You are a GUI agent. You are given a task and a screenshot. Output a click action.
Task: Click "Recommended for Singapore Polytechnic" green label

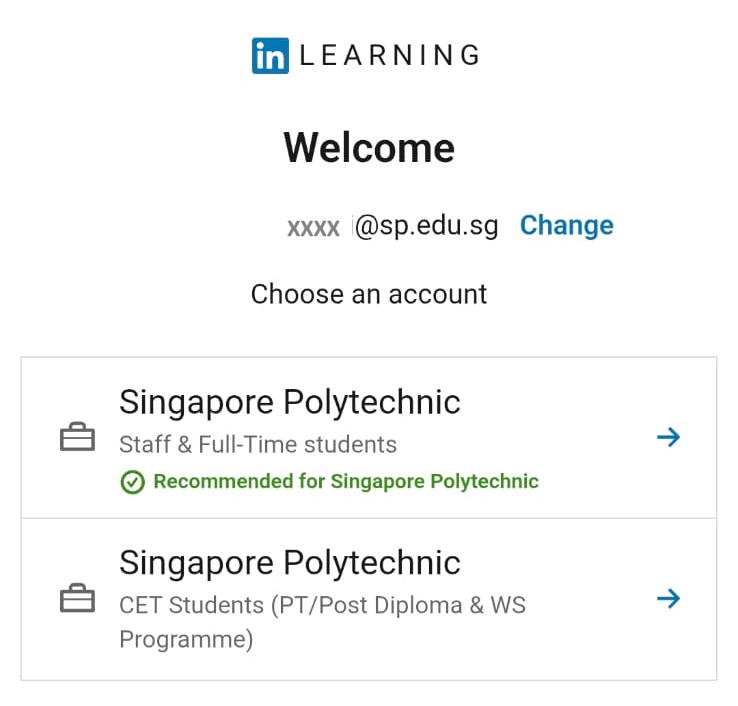(346, 482)
